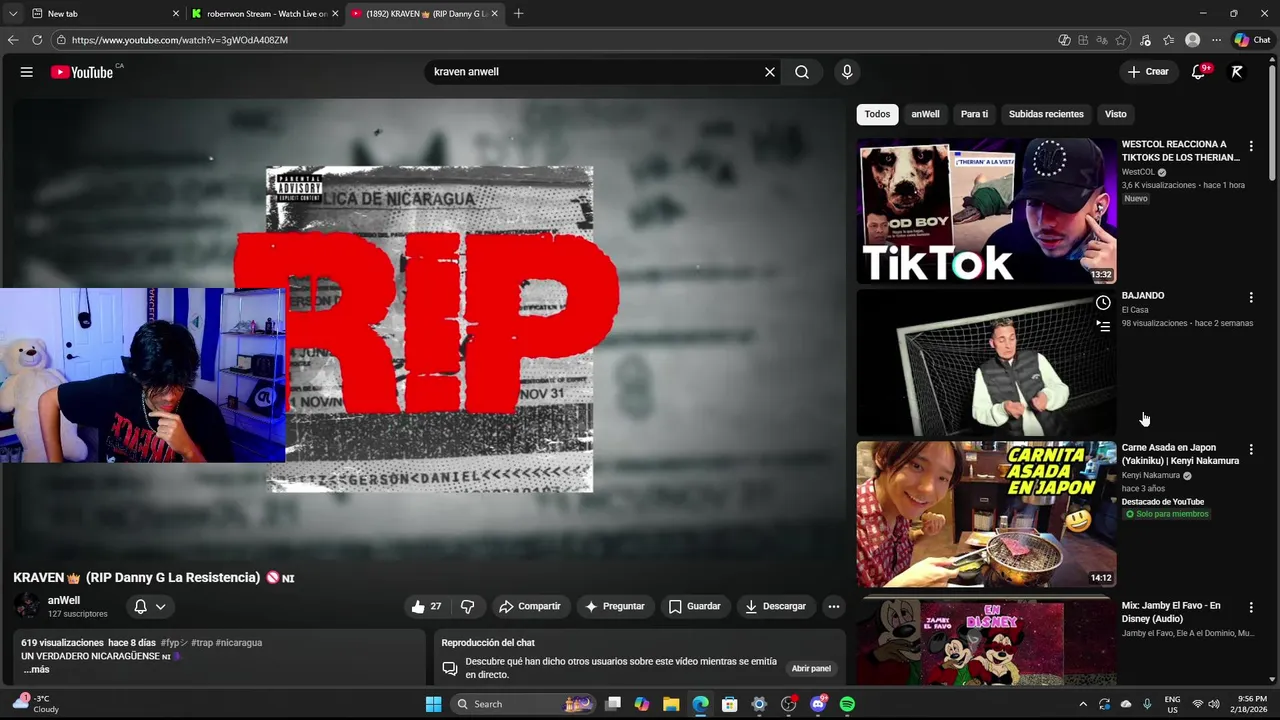Viewport: 1280px width, 720px height.
Task: Open WESTCOL TikTok reaction thumbnail
Action: 986,211
